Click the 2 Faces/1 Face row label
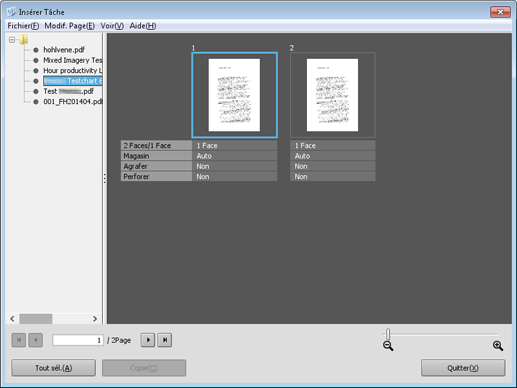Image resolution: width=517 pixels, height=388 pixels. (156, 145)
